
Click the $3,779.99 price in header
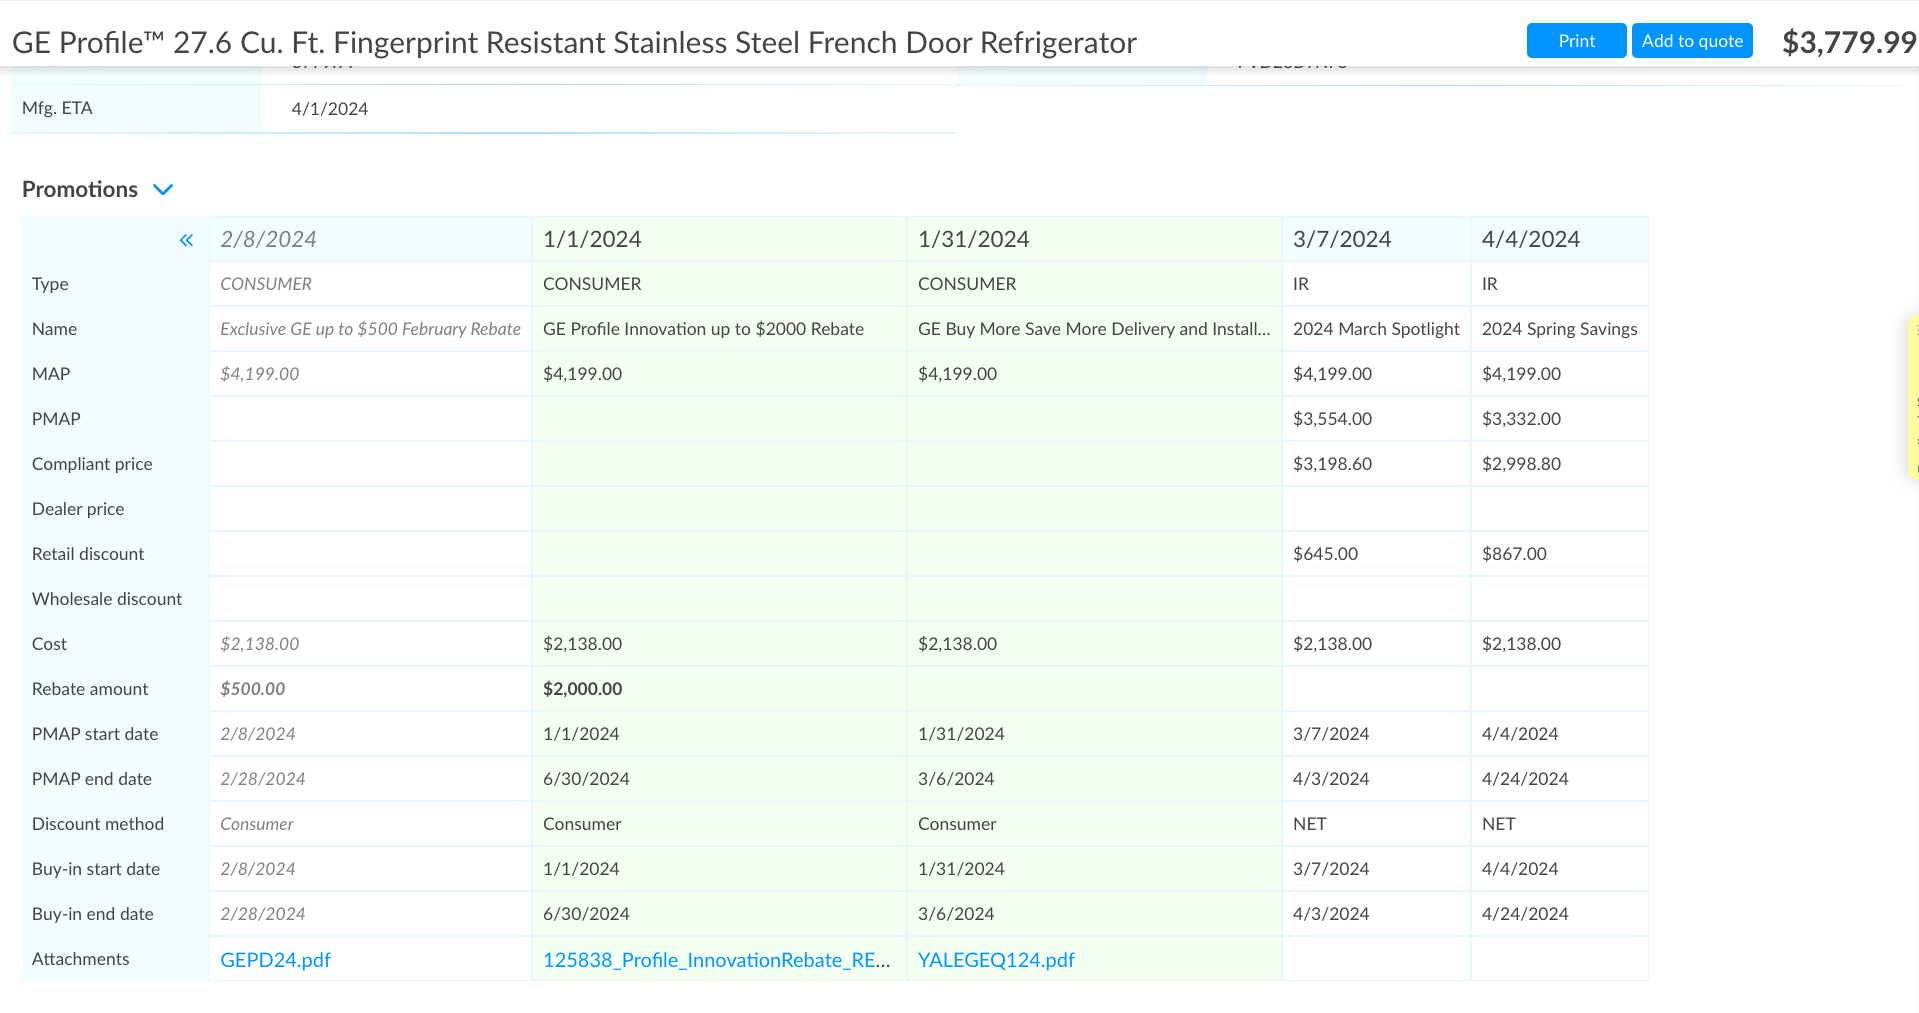[1848, 42]
